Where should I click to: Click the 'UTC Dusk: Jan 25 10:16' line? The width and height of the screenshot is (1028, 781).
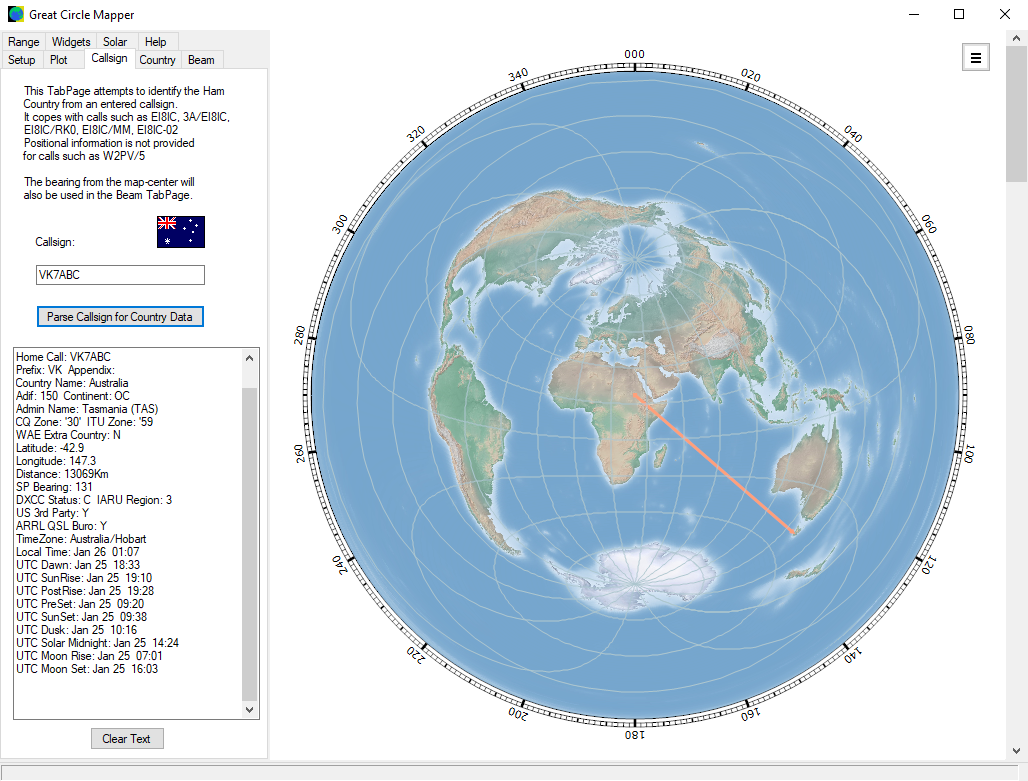(x=77, y=630)
